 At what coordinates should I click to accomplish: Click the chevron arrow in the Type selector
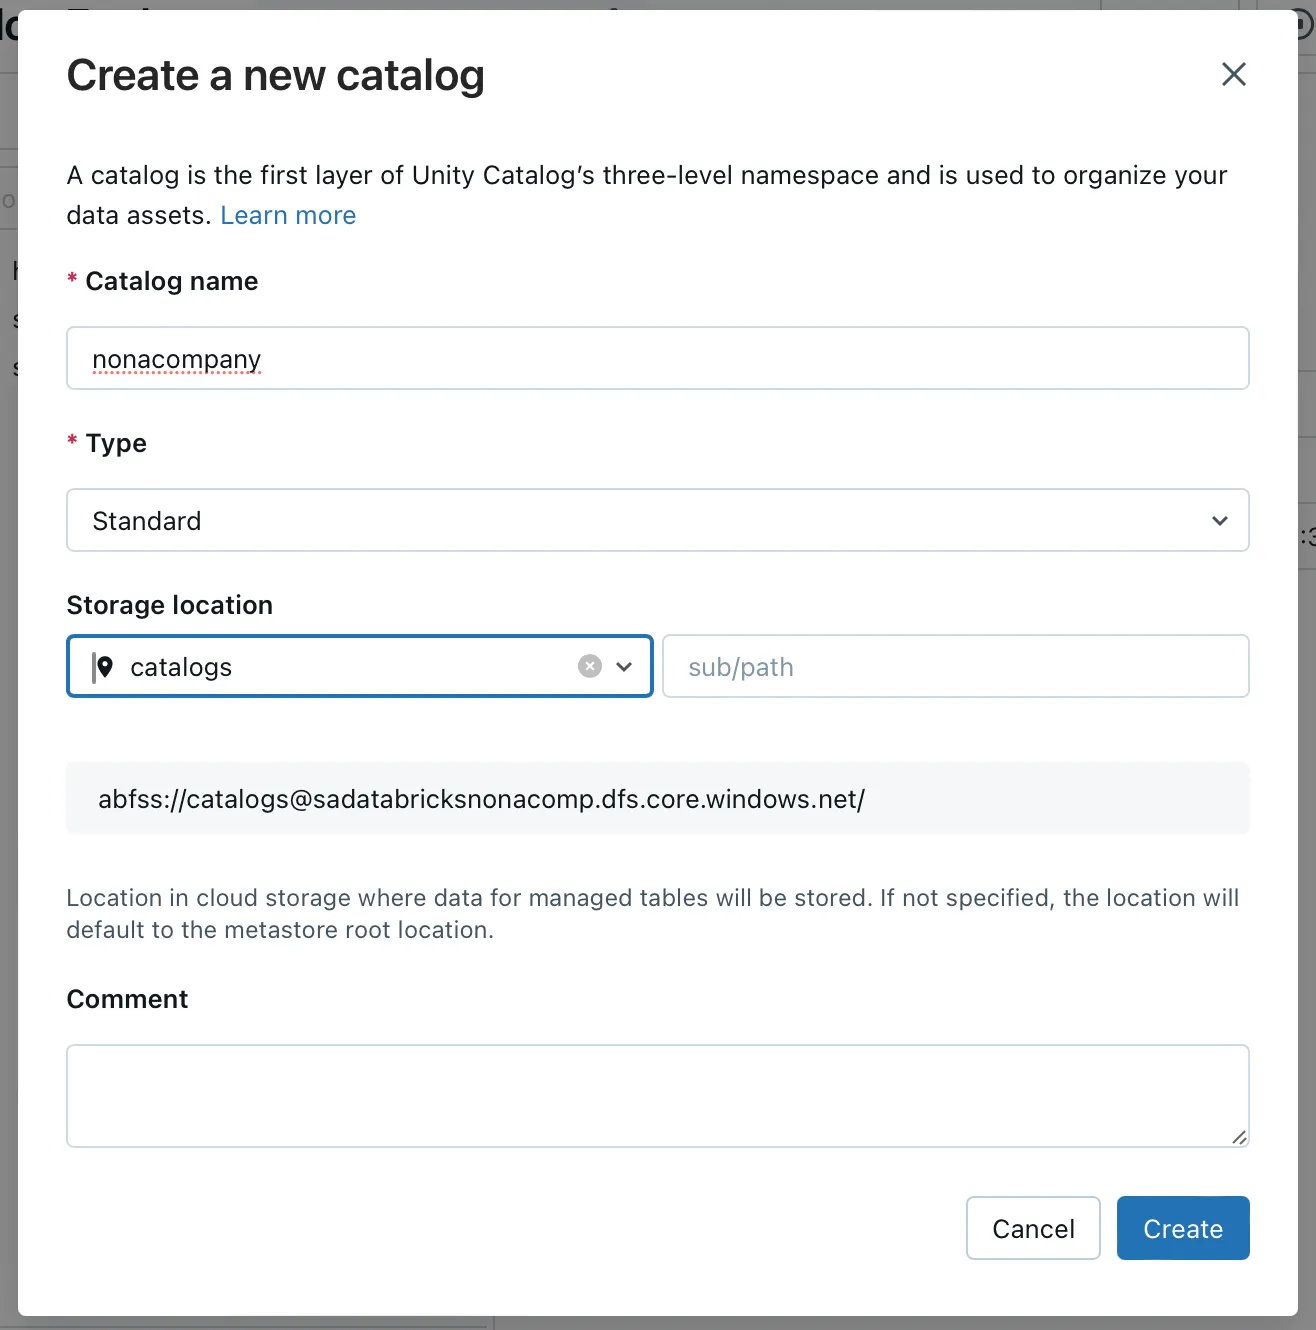(1219, 520)
